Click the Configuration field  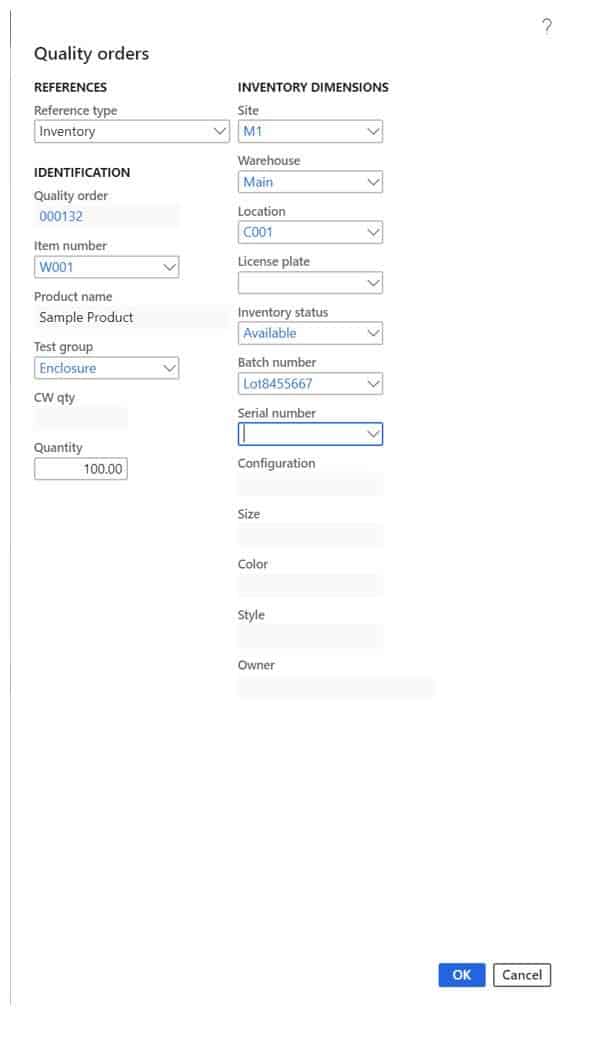coord(310,485)
